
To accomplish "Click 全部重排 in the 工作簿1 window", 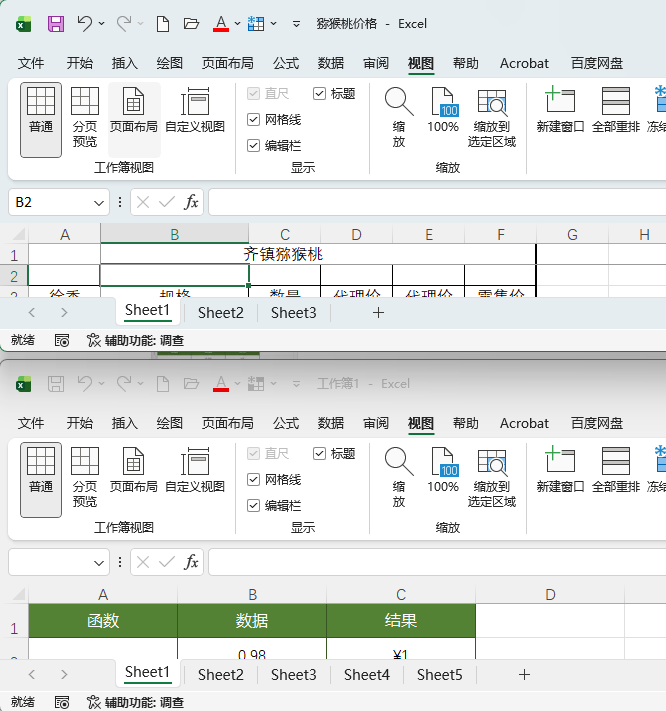I will (616, 470).
